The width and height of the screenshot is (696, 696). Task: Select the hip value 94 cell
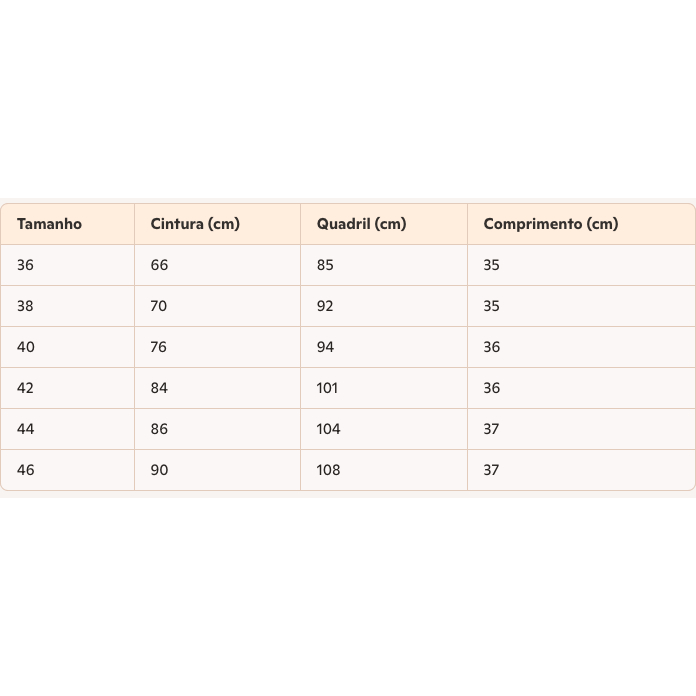tap(326, 347)
